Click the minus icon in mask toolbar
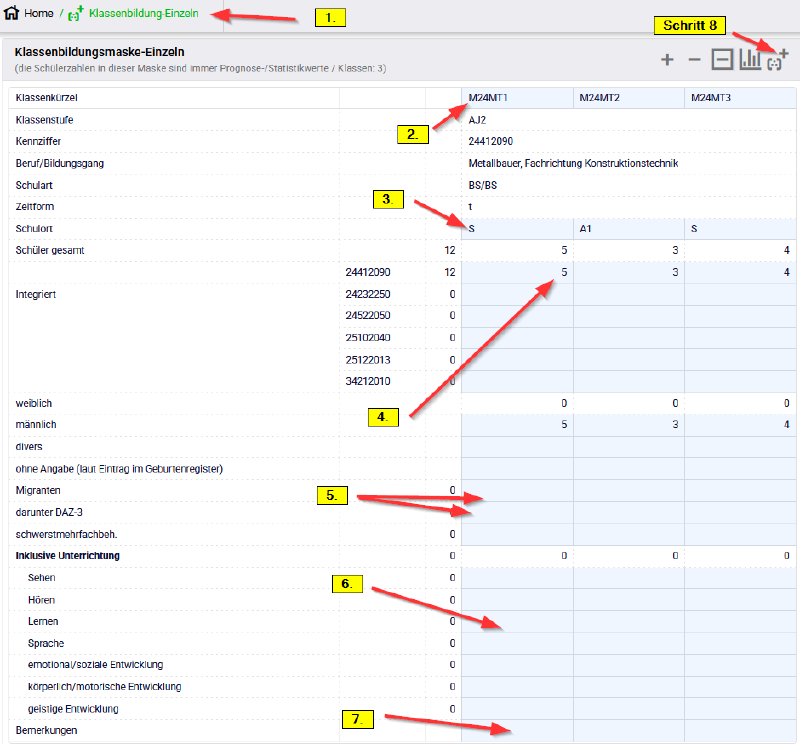 (694, 61)
